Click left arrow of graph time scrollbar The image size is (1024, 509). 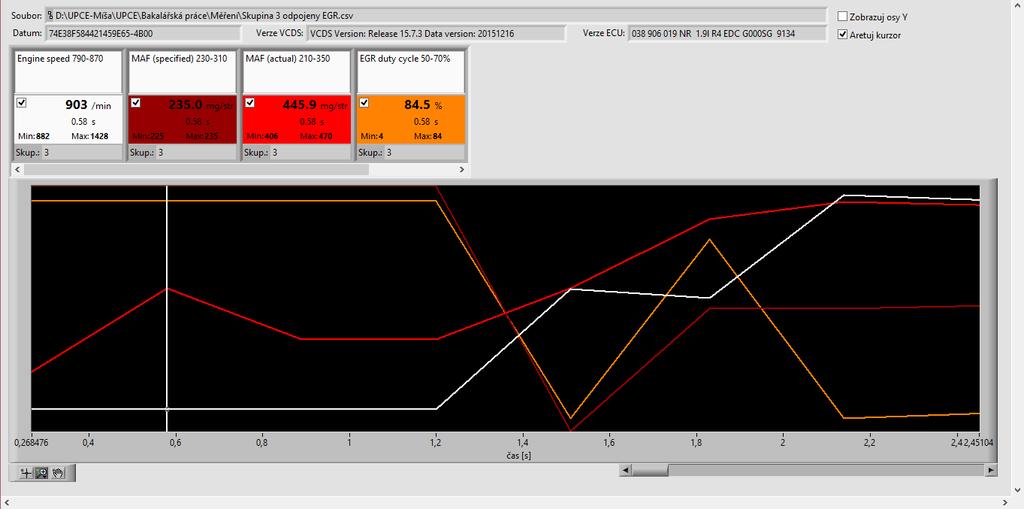point(625,470)
